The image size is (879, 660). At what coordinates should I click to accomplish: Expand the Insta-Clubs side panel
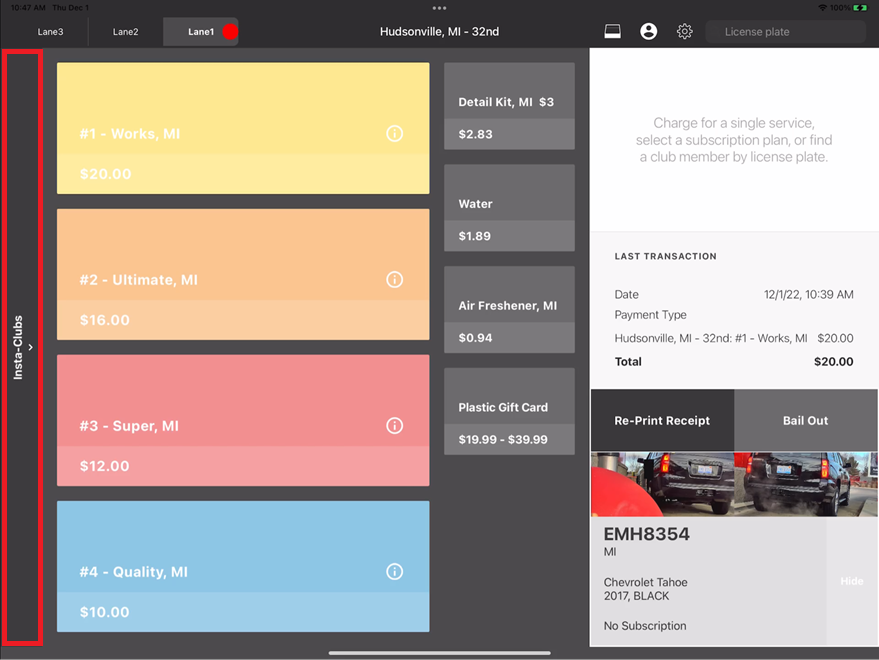pyautogui.click(x=22, y=347)
